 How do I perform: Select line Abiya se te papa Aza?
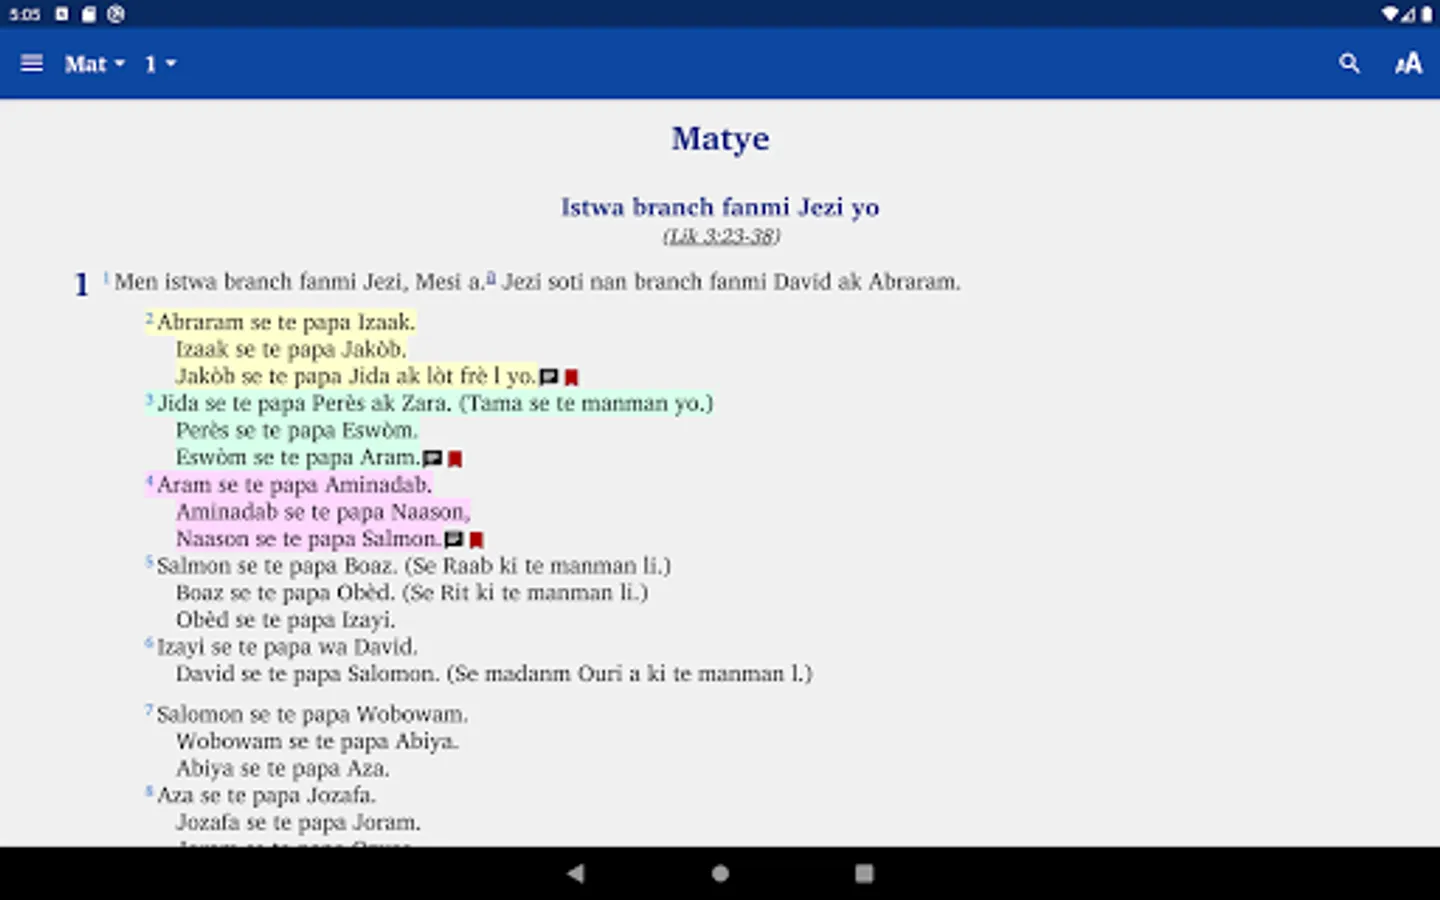tap(283, 768)
